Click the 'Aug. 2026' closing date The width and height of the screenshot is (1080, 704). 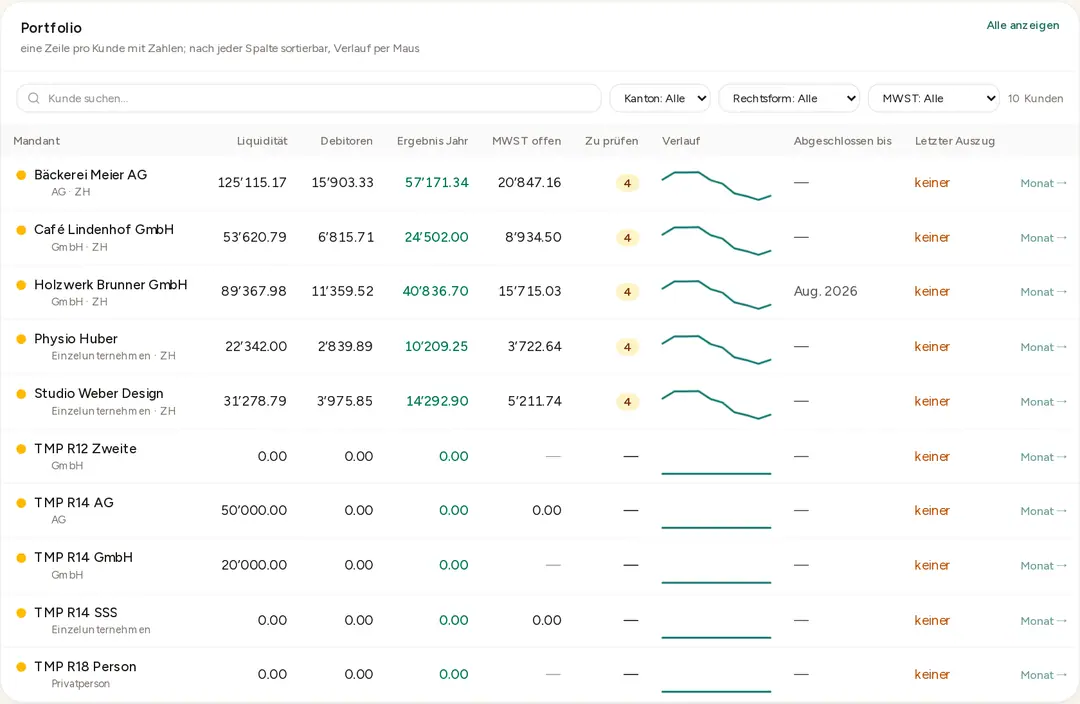click(825, 291)
